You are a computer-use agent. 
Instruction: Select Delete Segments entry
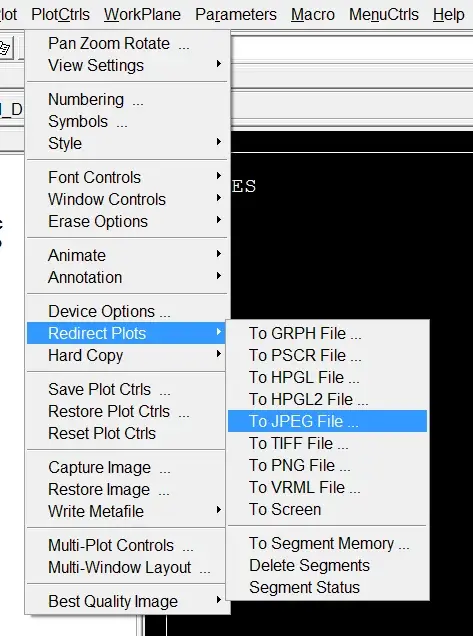point(327,565)
